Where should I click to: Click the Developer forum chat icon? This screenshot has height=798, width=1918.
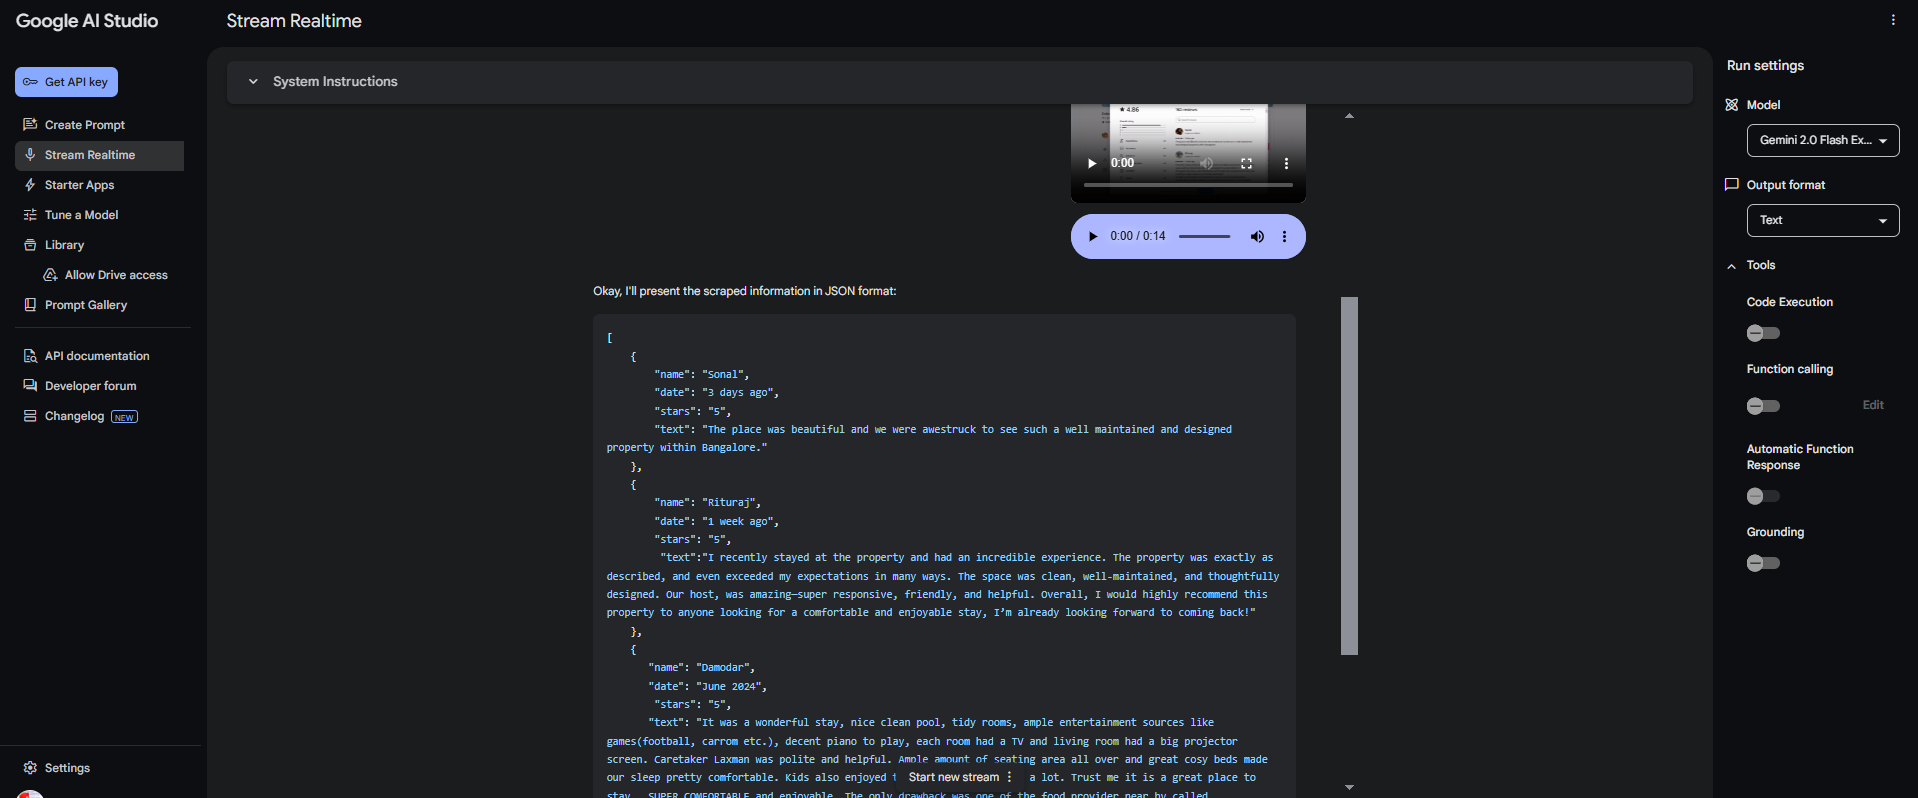(x=30, y=386)
